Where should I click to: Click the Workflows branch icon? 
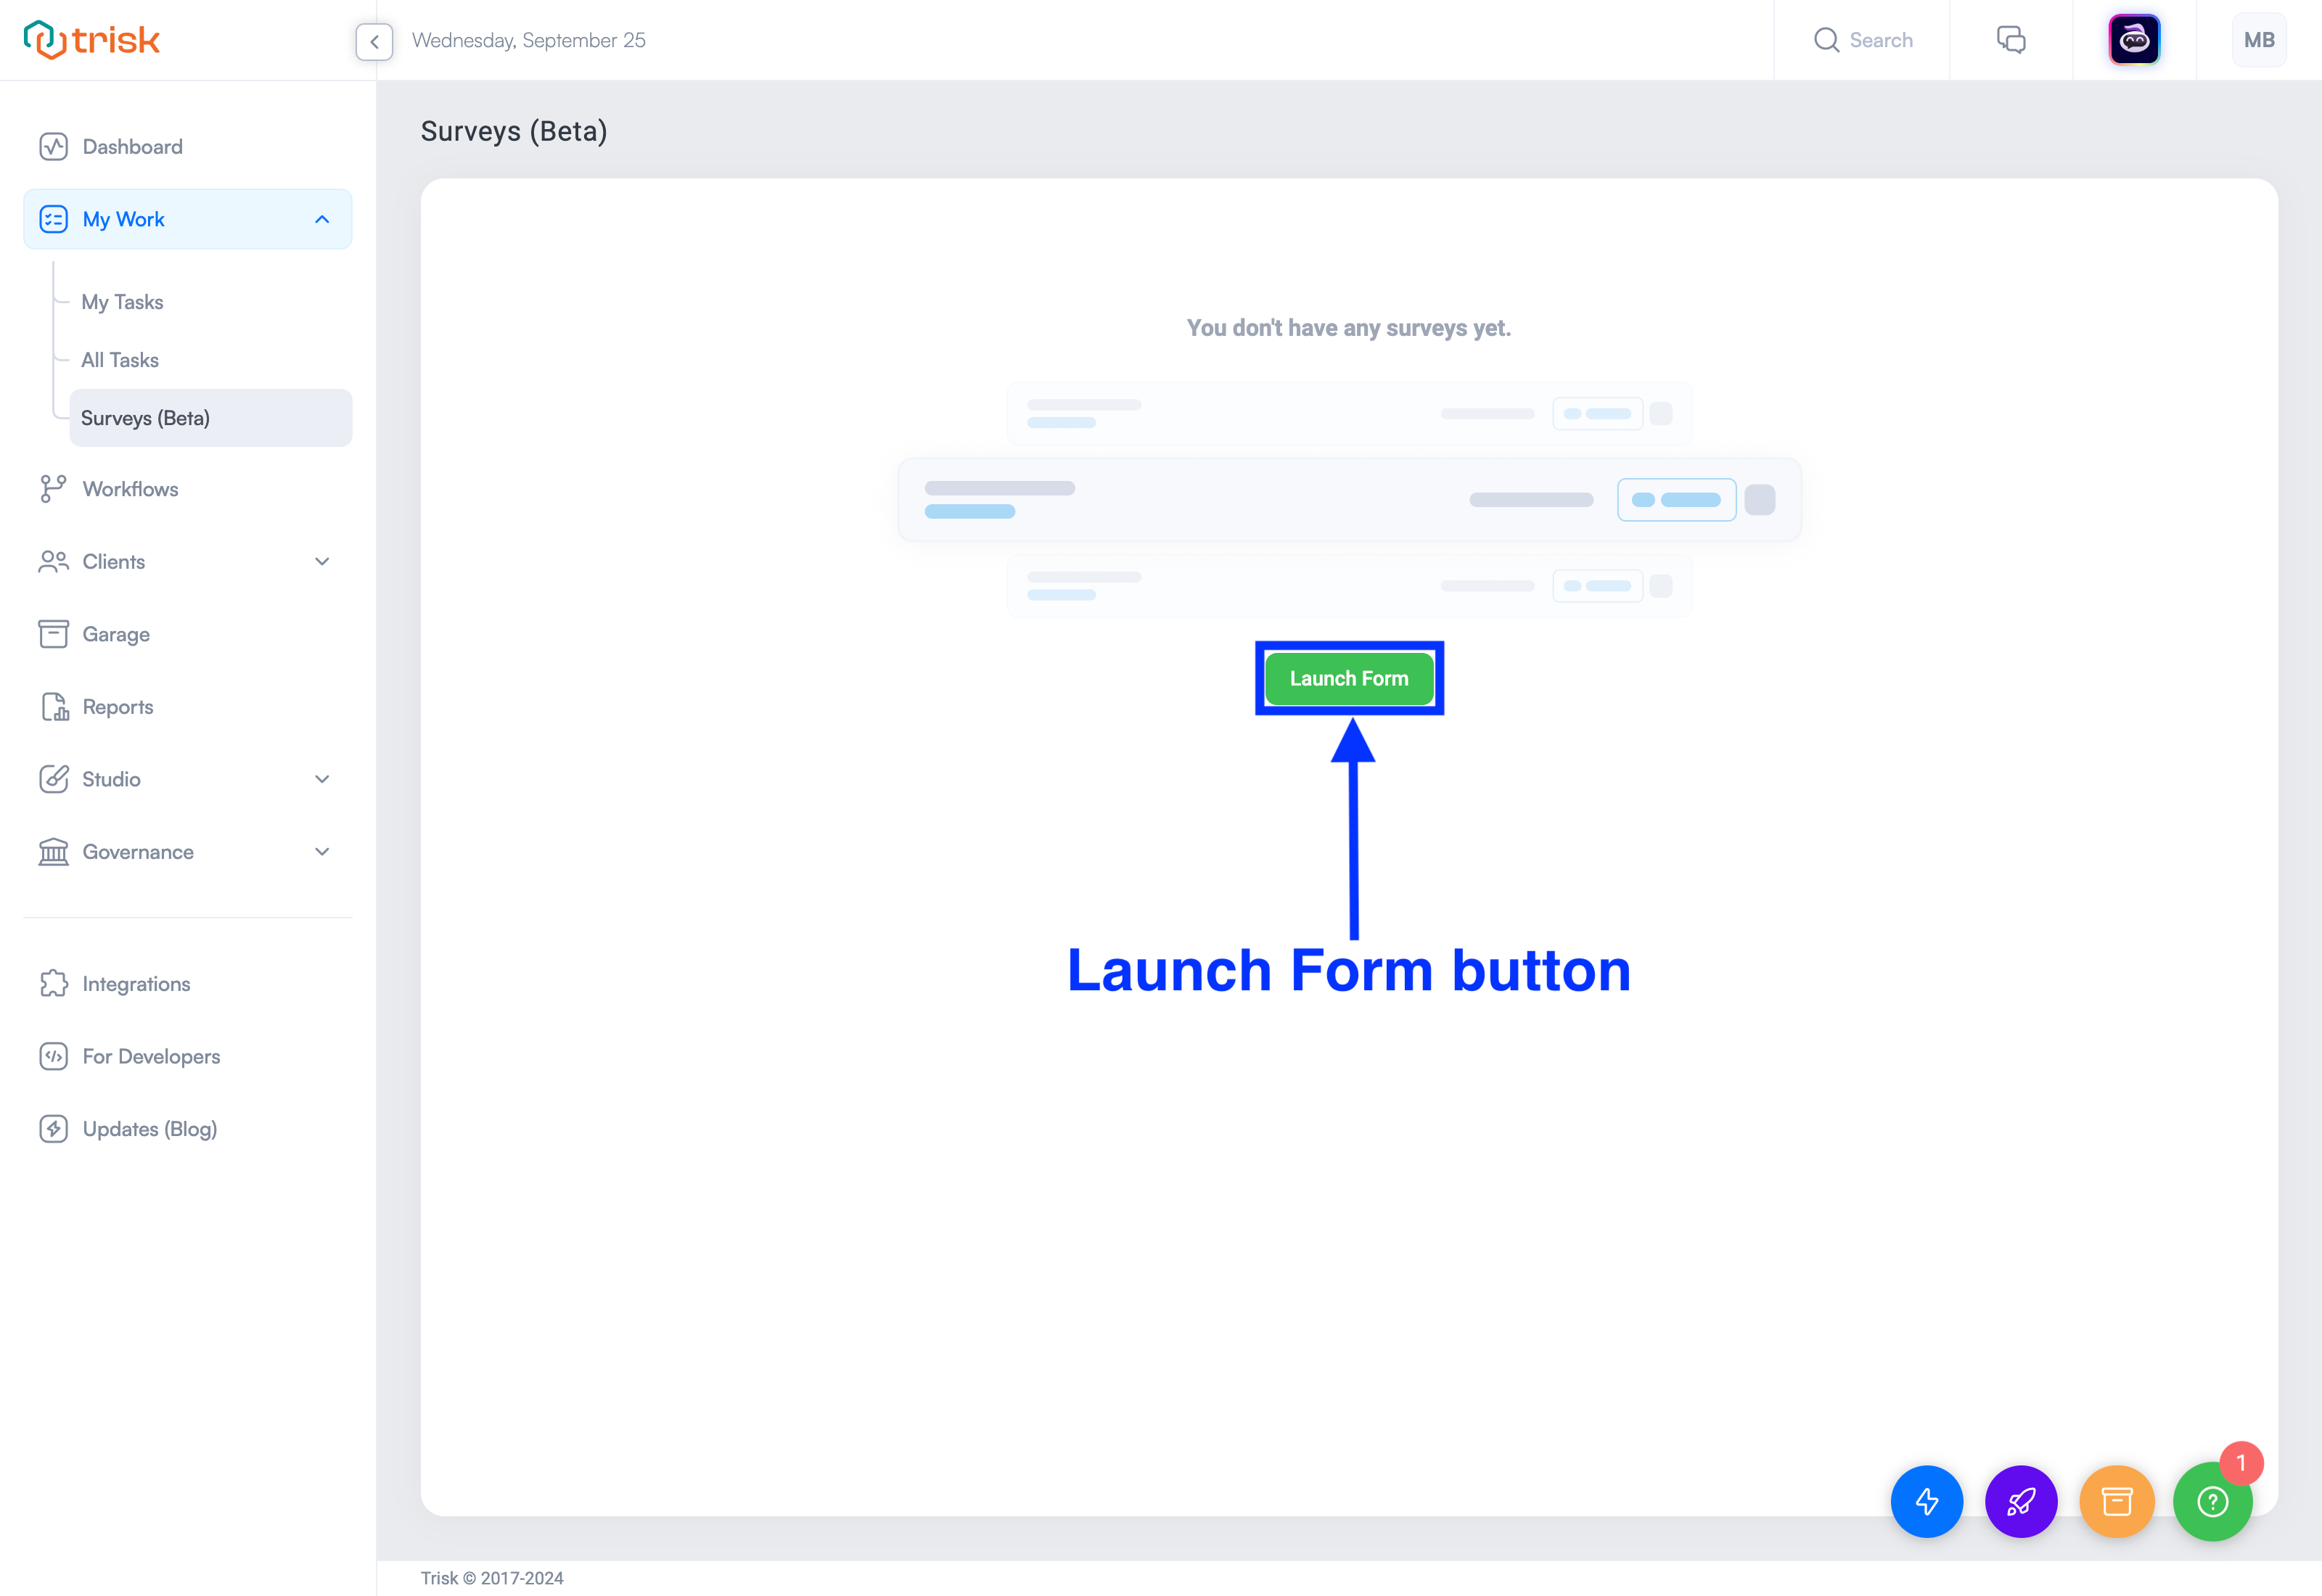[x=54, y=489]
